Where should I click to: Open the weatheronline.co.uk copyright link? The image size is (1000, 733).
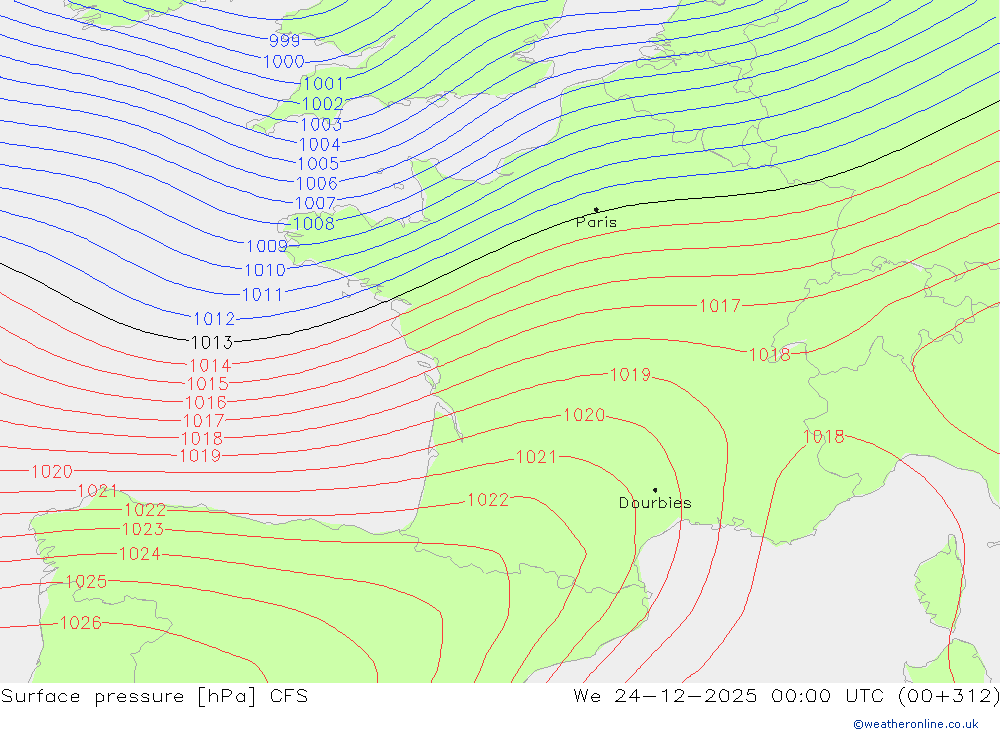click(916, 724)
